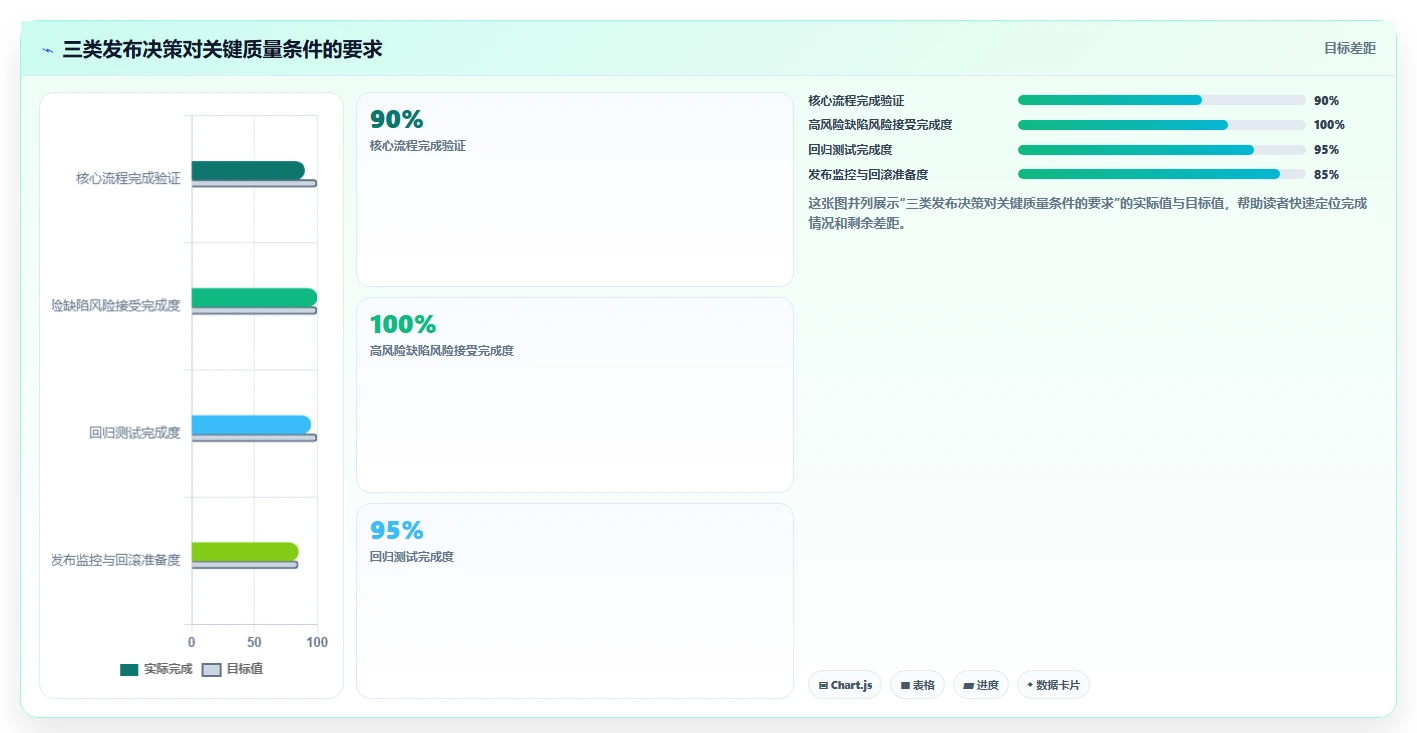Click the description paragraph starting 这张图并列展示

click(1088, 213)
